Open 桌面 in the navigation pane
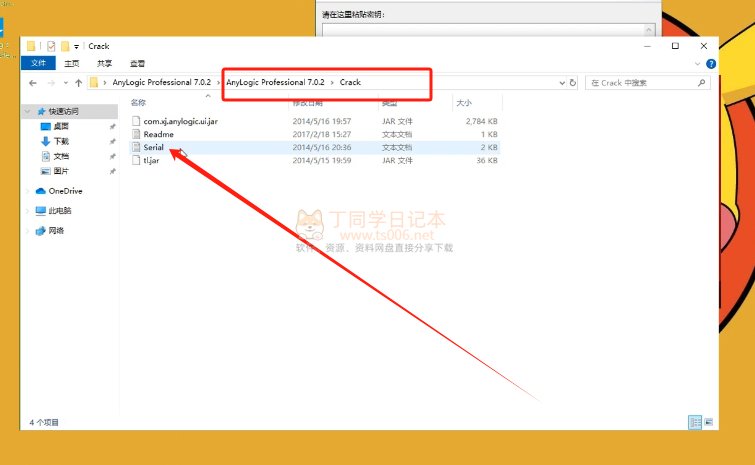This screenshot has height=465, width=755. [x=61, y=126]
